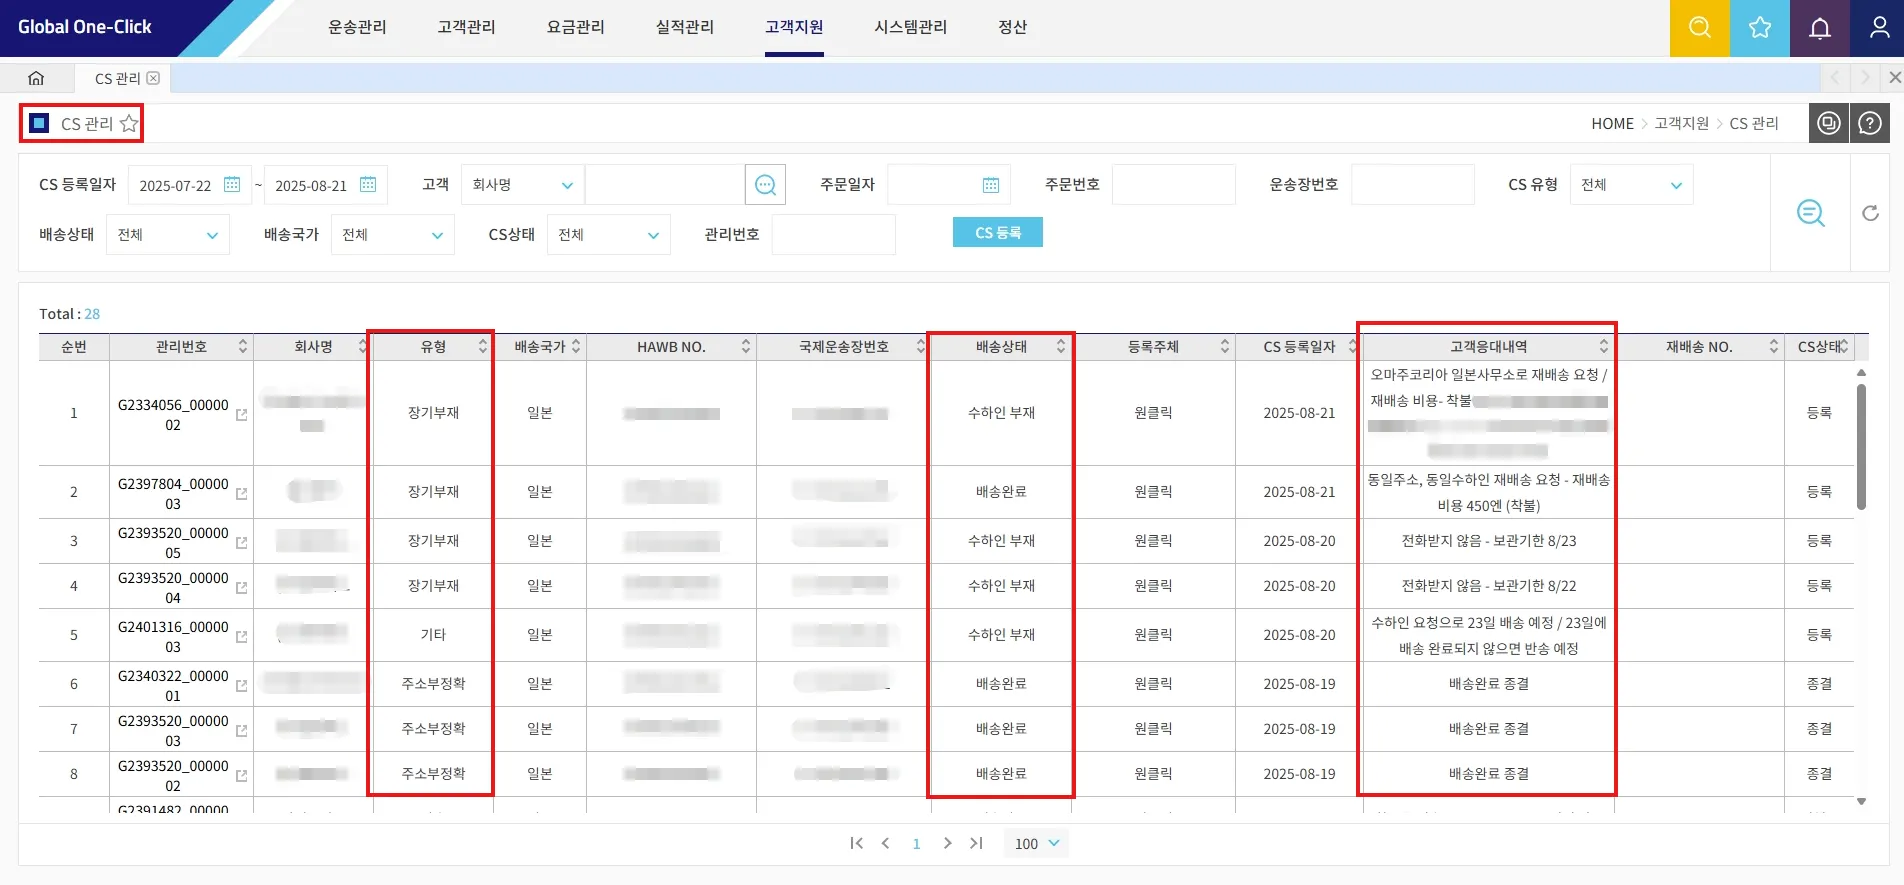The width and height of the screenshot is (1904, 885).
Task: Open 실적관리 menu
Action: tap(684, 27)
